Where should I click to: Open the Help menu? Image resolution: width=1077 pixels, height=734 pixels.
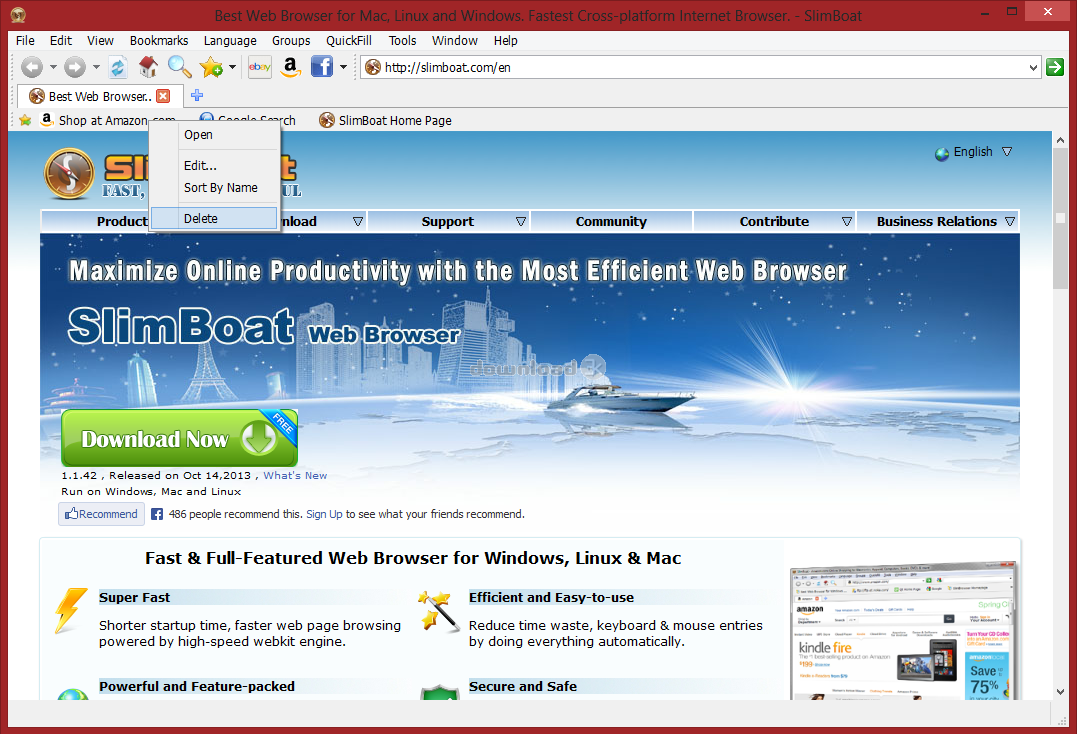click(x=506, y=41)
